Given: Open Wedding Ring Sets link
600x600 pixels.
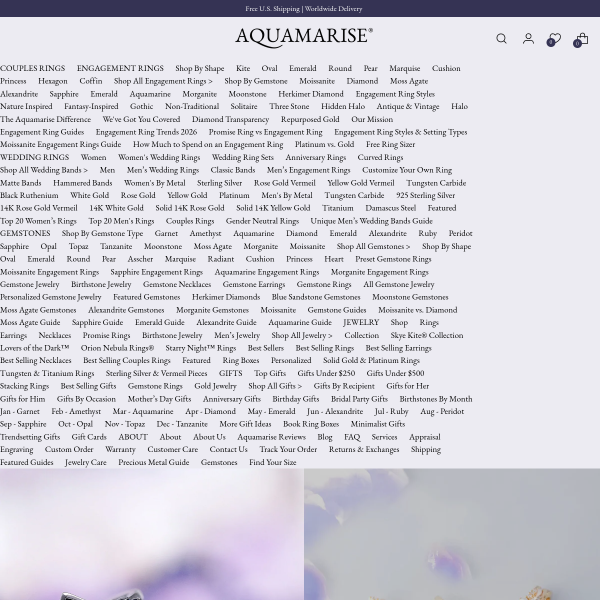Looking at the screenshot, I should point(243,157).
